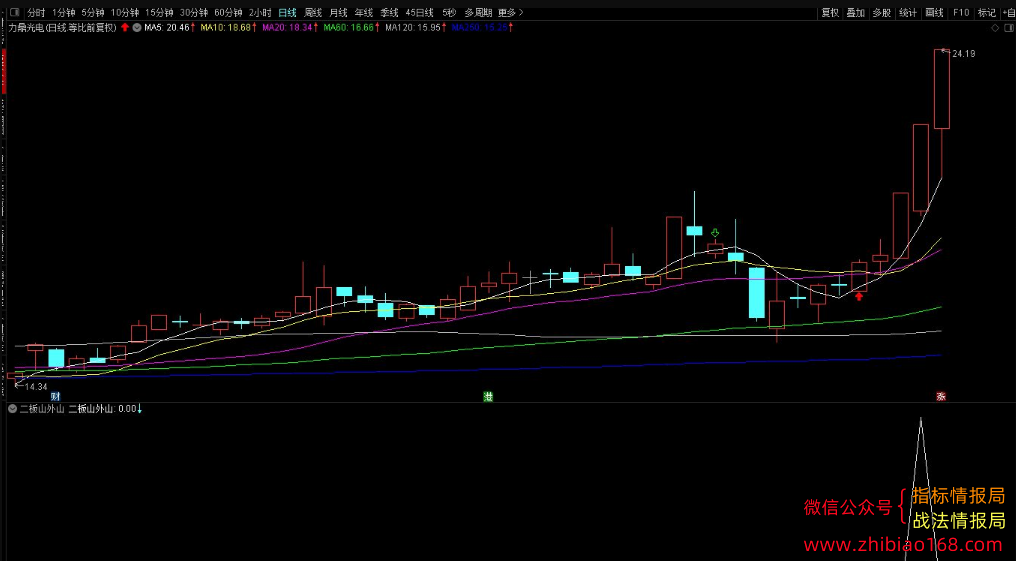Open the 复权 adjustment menu
The height and width of the screenshot is (561, 1016).
tap(830, 12)
